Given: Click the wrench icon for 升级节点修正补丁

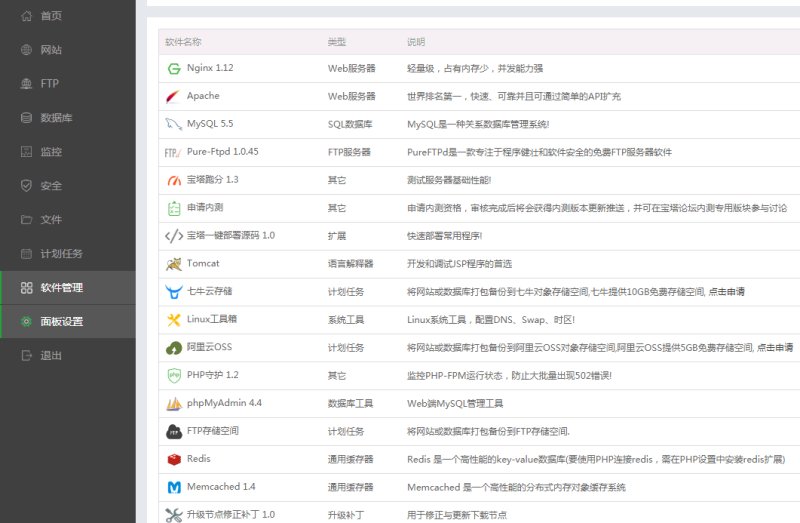Looking at the screenshot, I should (174, 515).
